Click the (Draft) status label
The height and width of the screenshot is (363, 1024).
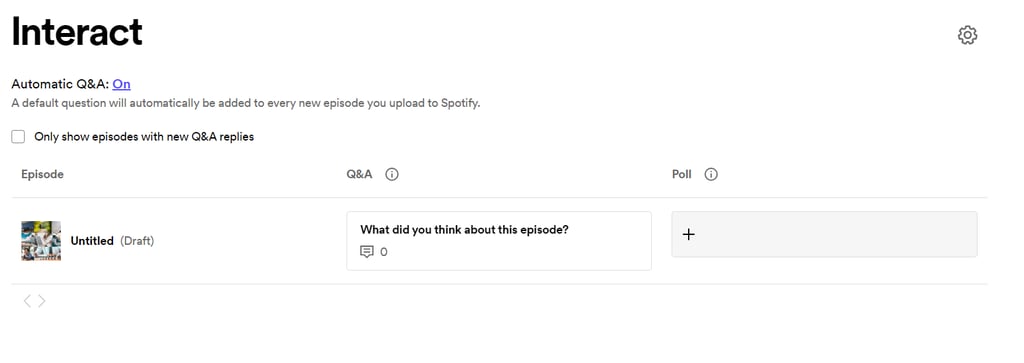137,241
